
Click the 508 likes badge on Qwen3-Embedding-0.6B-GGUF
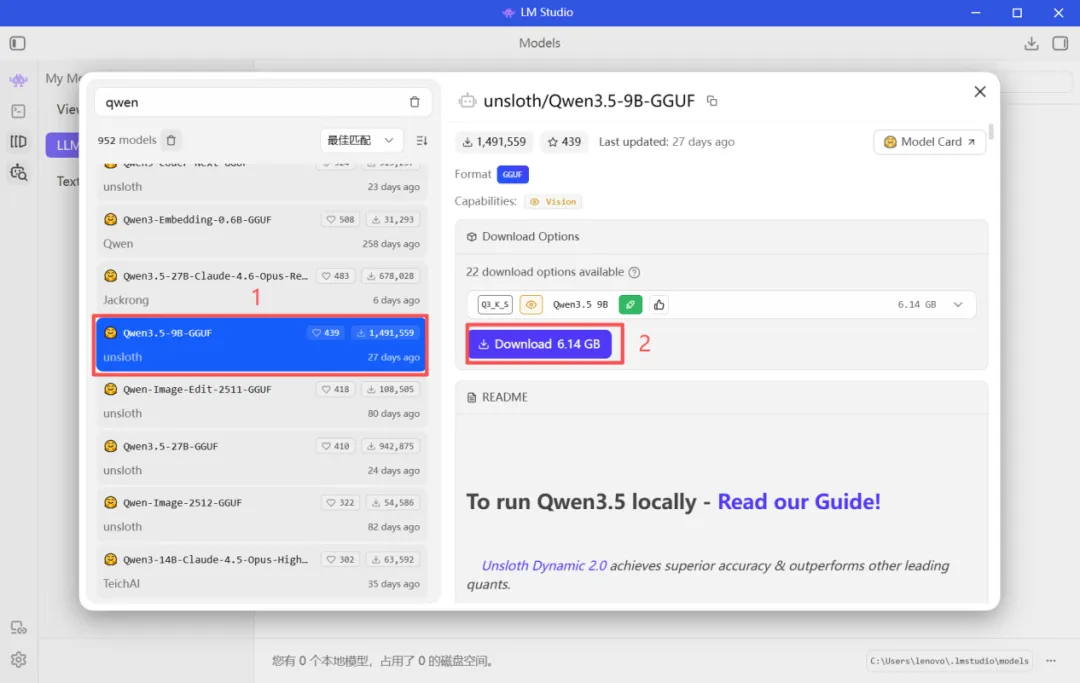tap(340, 220)
